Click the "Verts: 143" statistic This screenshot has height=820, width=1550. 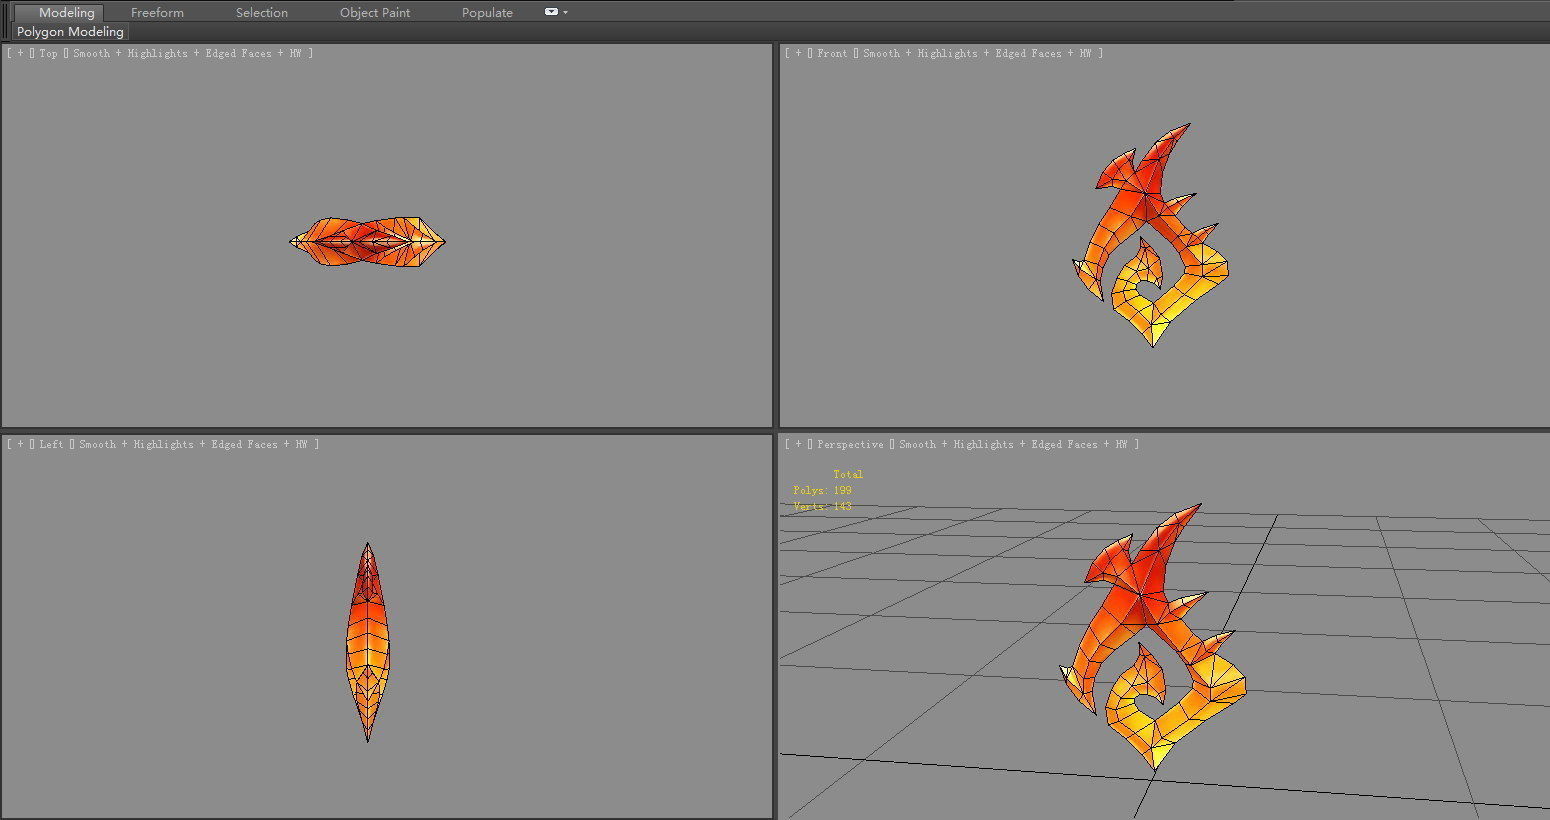[x=822, y=507]
